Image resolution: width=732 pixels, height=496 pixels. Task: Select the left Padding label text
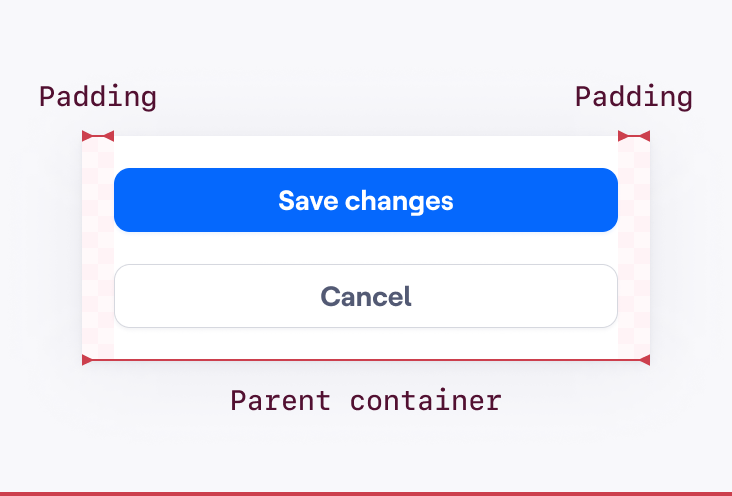(98, 98)
